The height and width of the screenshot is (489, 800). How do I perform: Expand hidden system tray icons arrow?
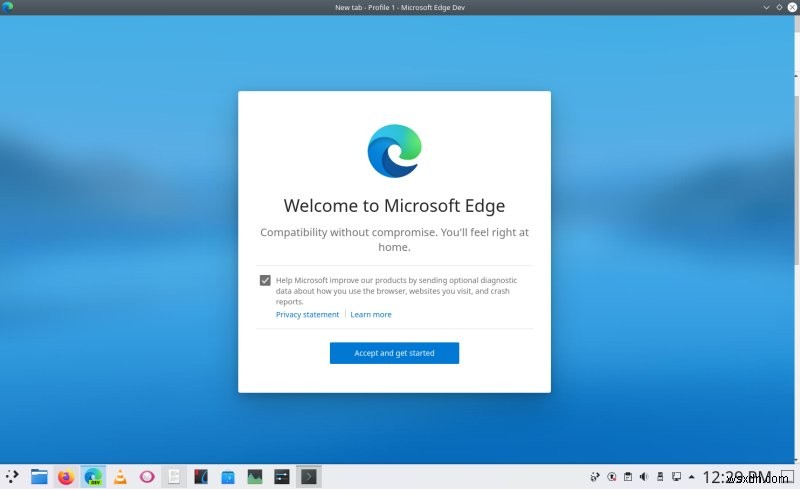[x=691, y=477]
